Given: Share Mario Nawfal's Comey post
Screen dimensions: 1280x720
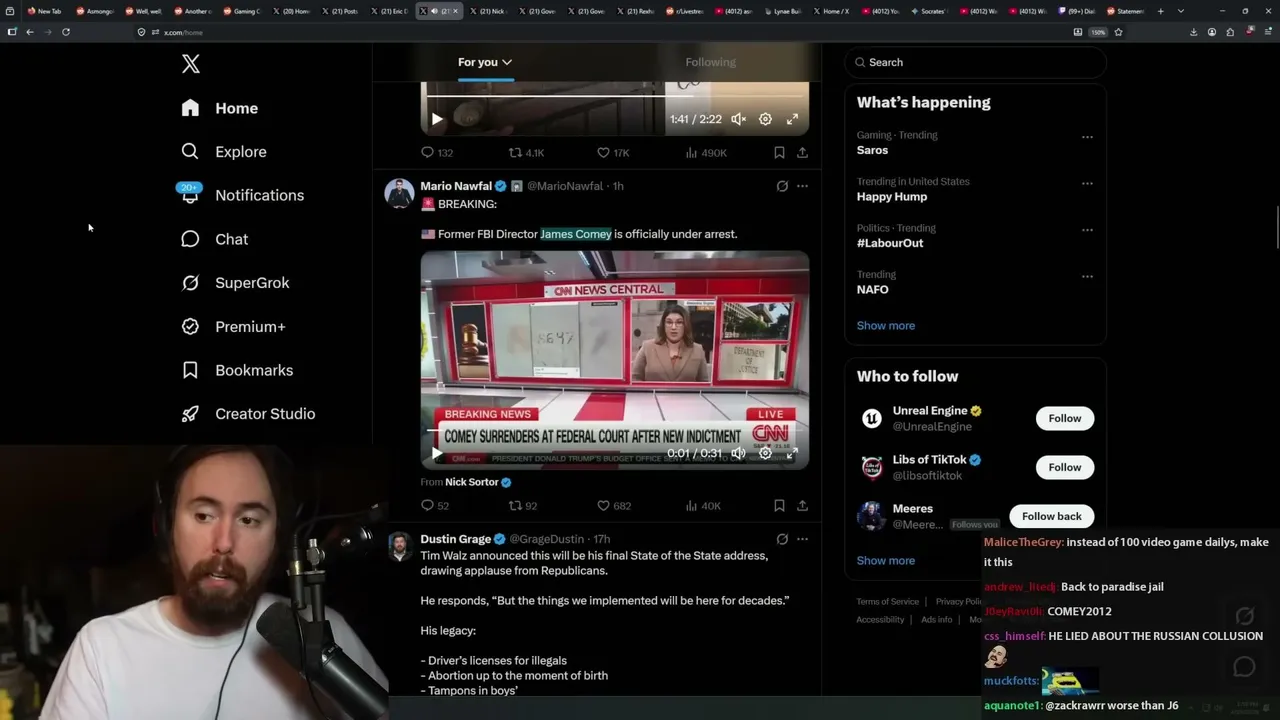Looking at the screenshot, I should [802, 506].
